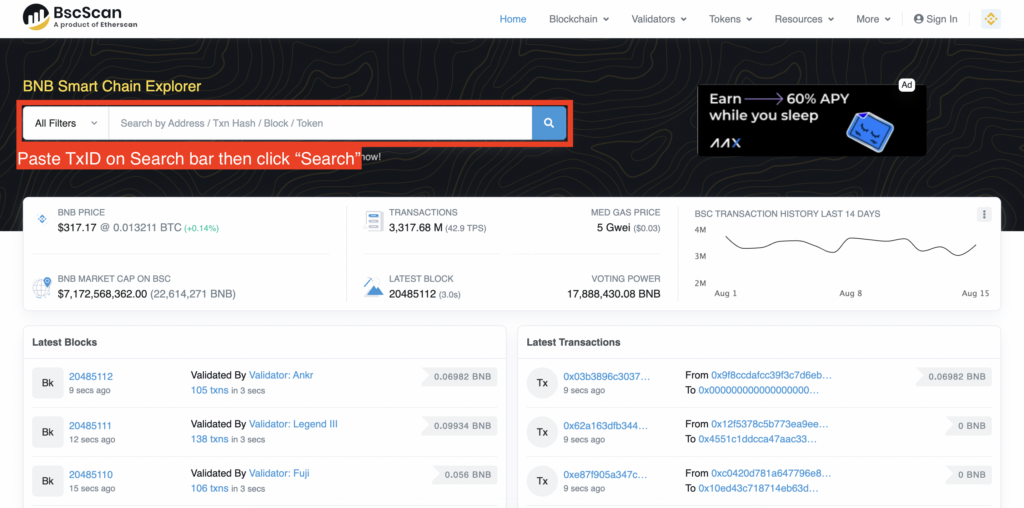Click the Bk icon for block 20485111

pos(48,432)
